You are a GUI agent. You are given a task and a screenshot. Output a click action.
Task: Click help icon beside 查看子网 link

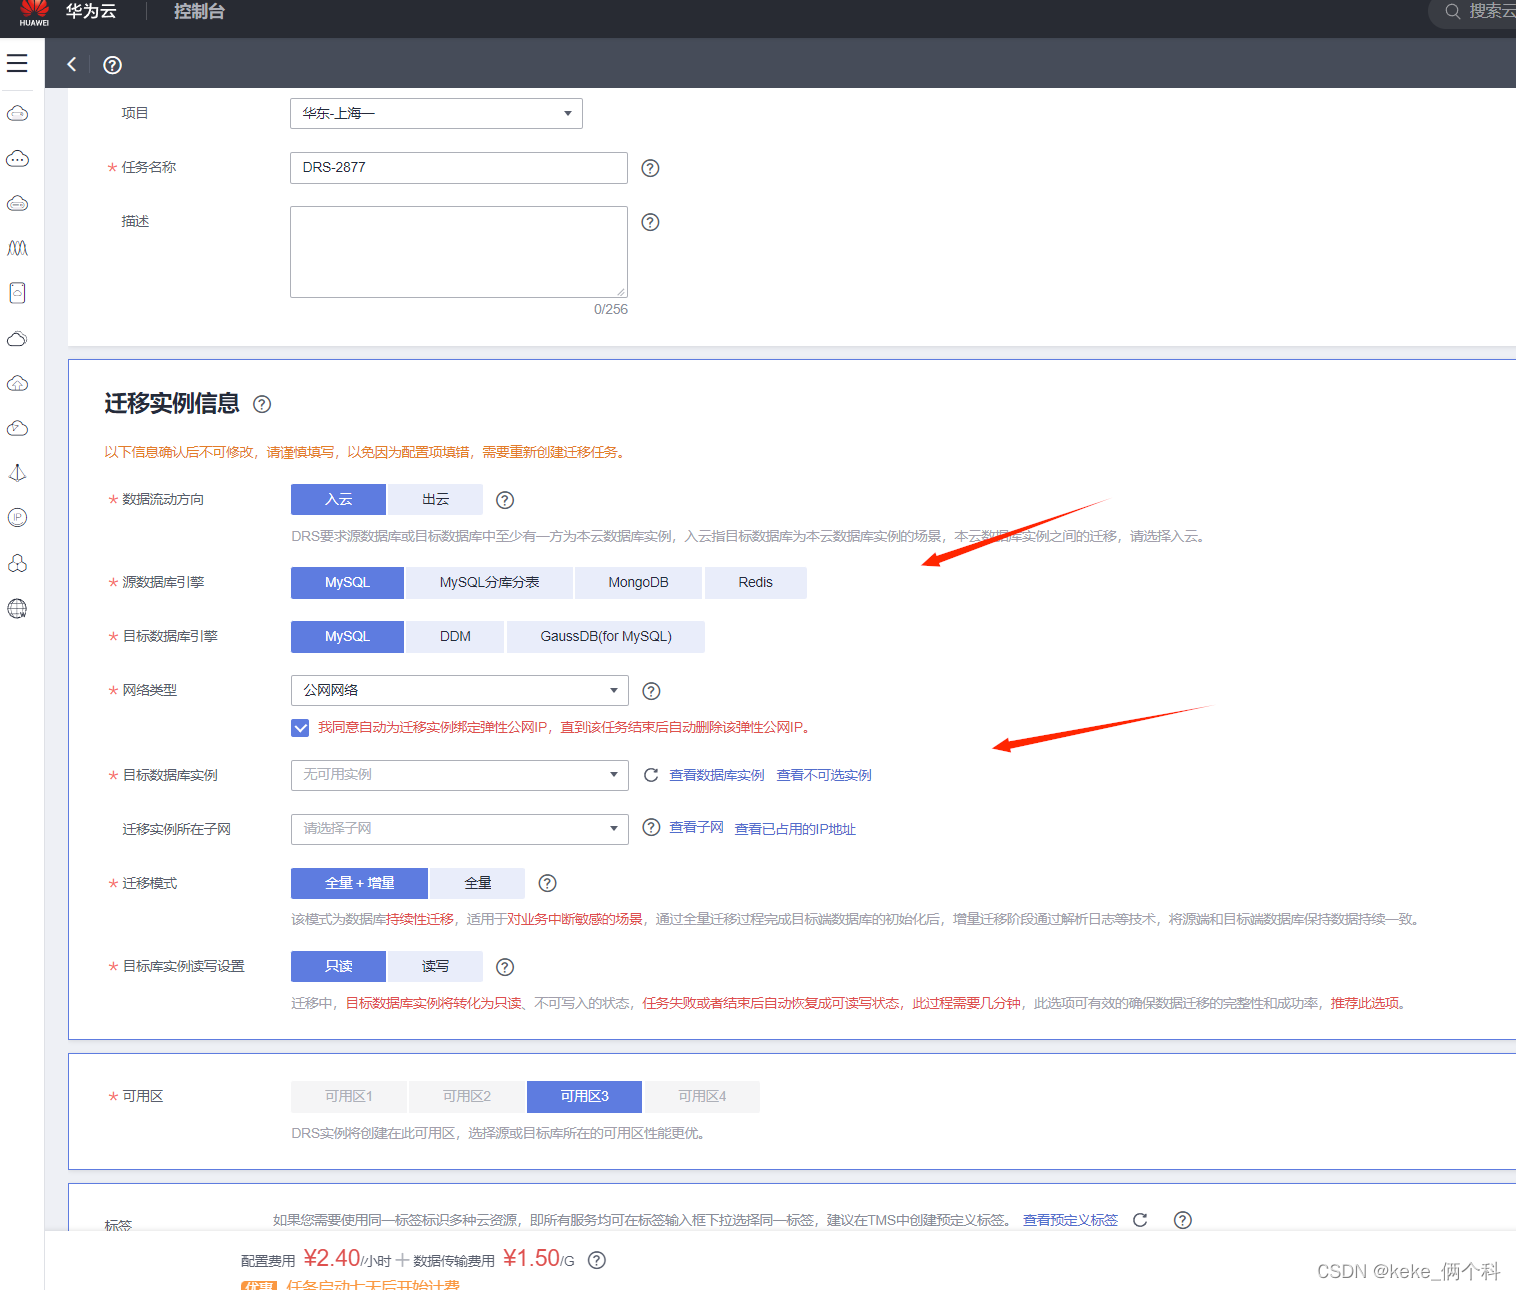(651, 827)
